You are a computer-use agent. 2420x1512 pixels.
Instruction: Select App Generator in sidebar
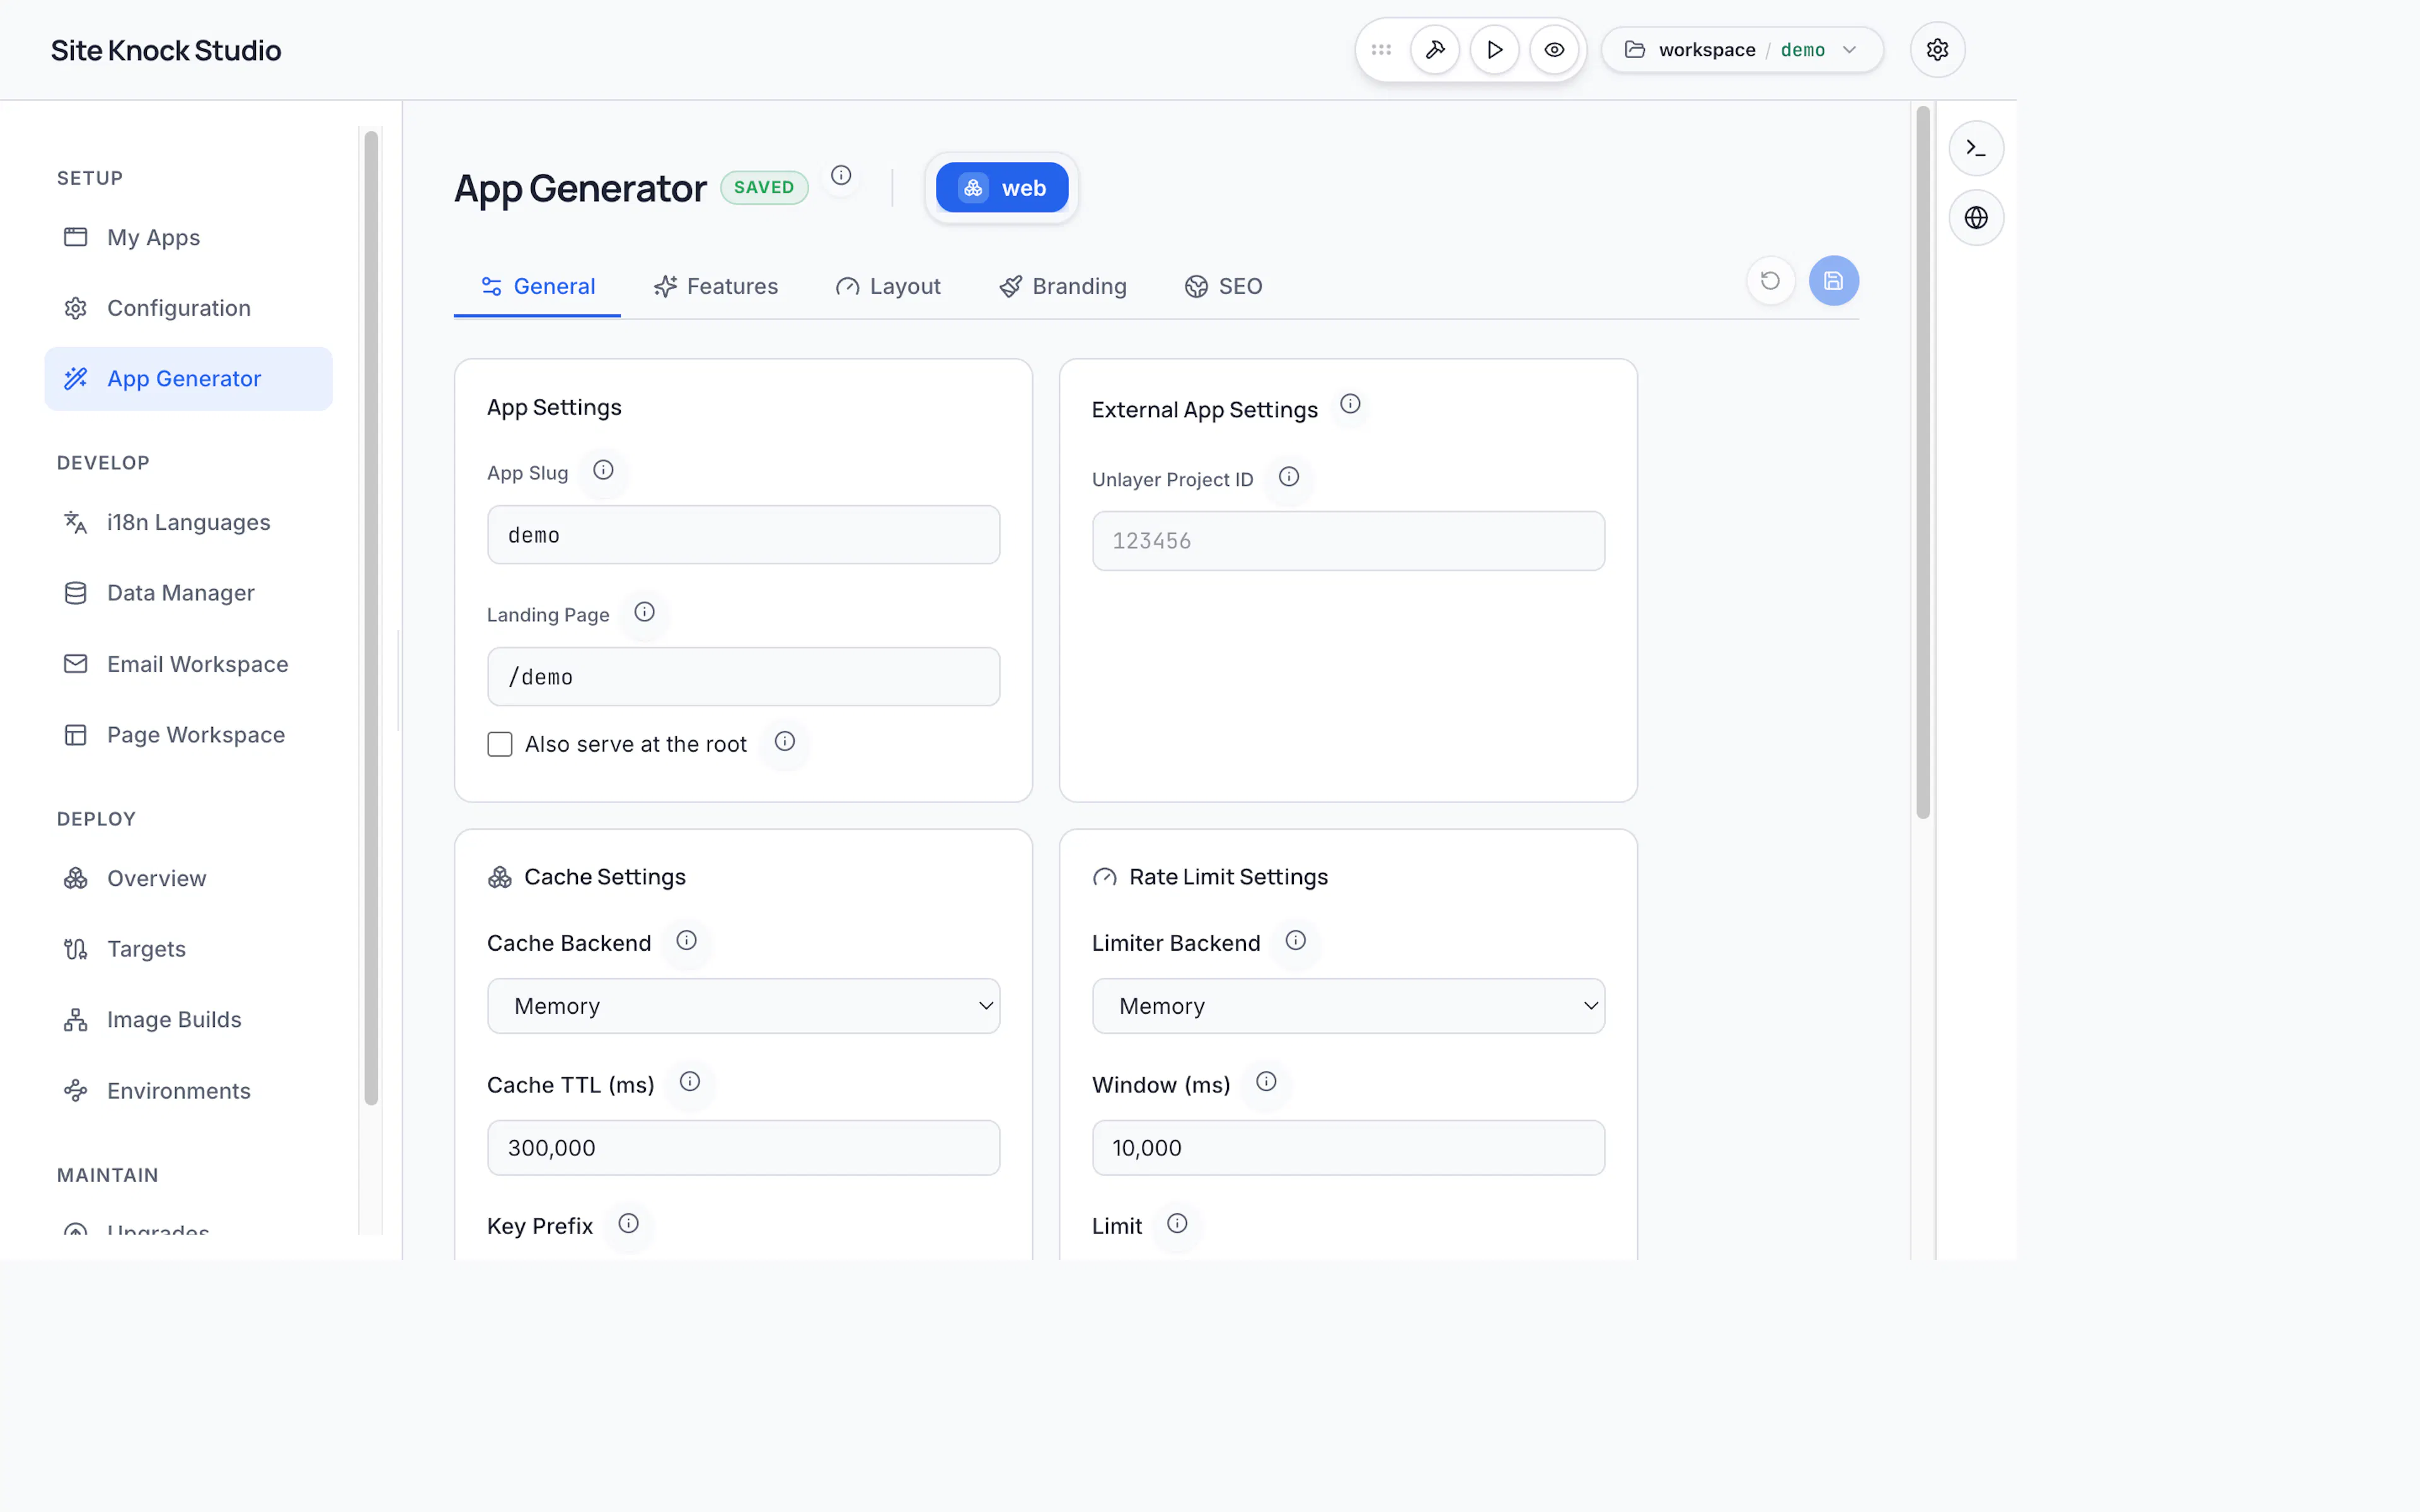[x=188, y=379]
